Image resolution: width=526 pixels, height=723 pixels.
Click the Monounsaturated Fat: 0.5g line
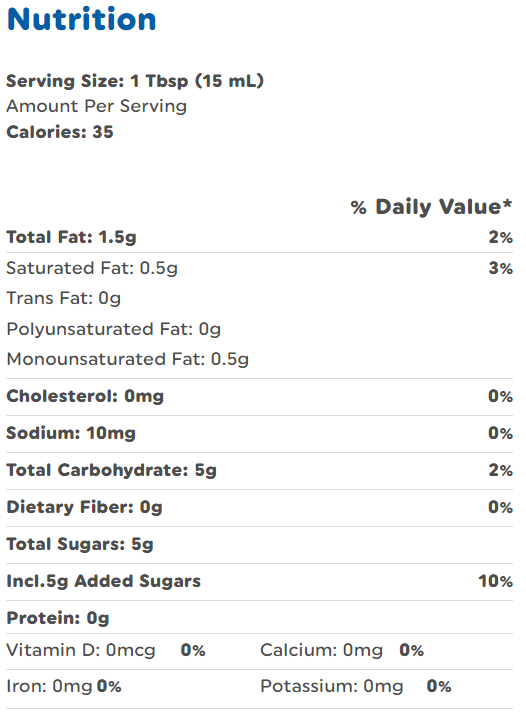(128, 359)
